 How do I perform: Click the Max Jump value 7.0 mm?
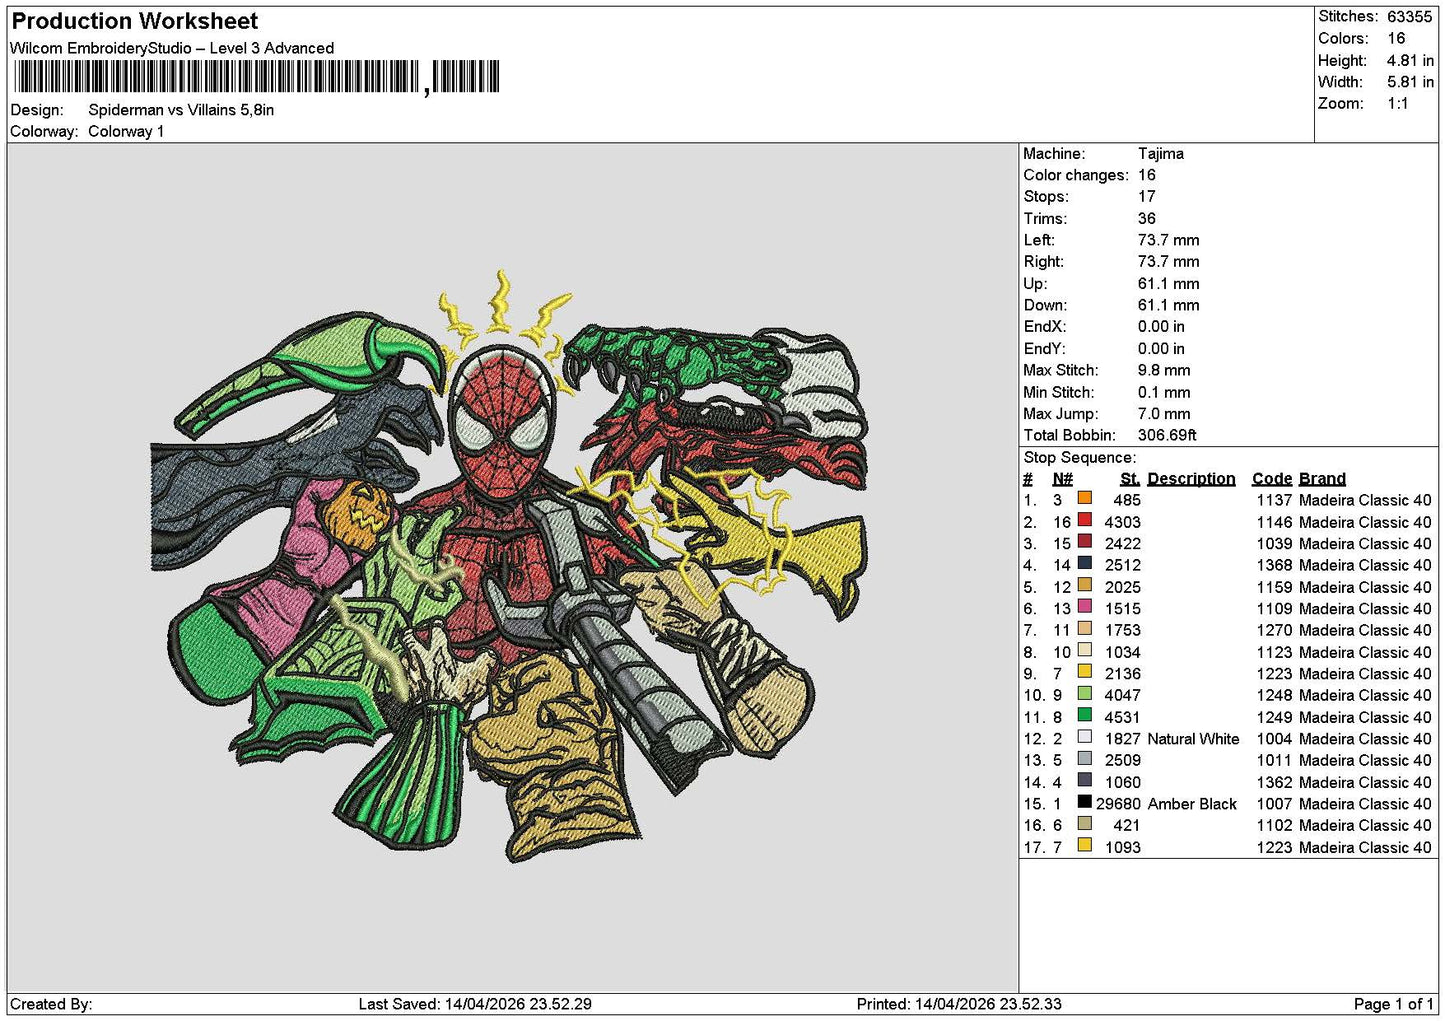(1164, 414)
